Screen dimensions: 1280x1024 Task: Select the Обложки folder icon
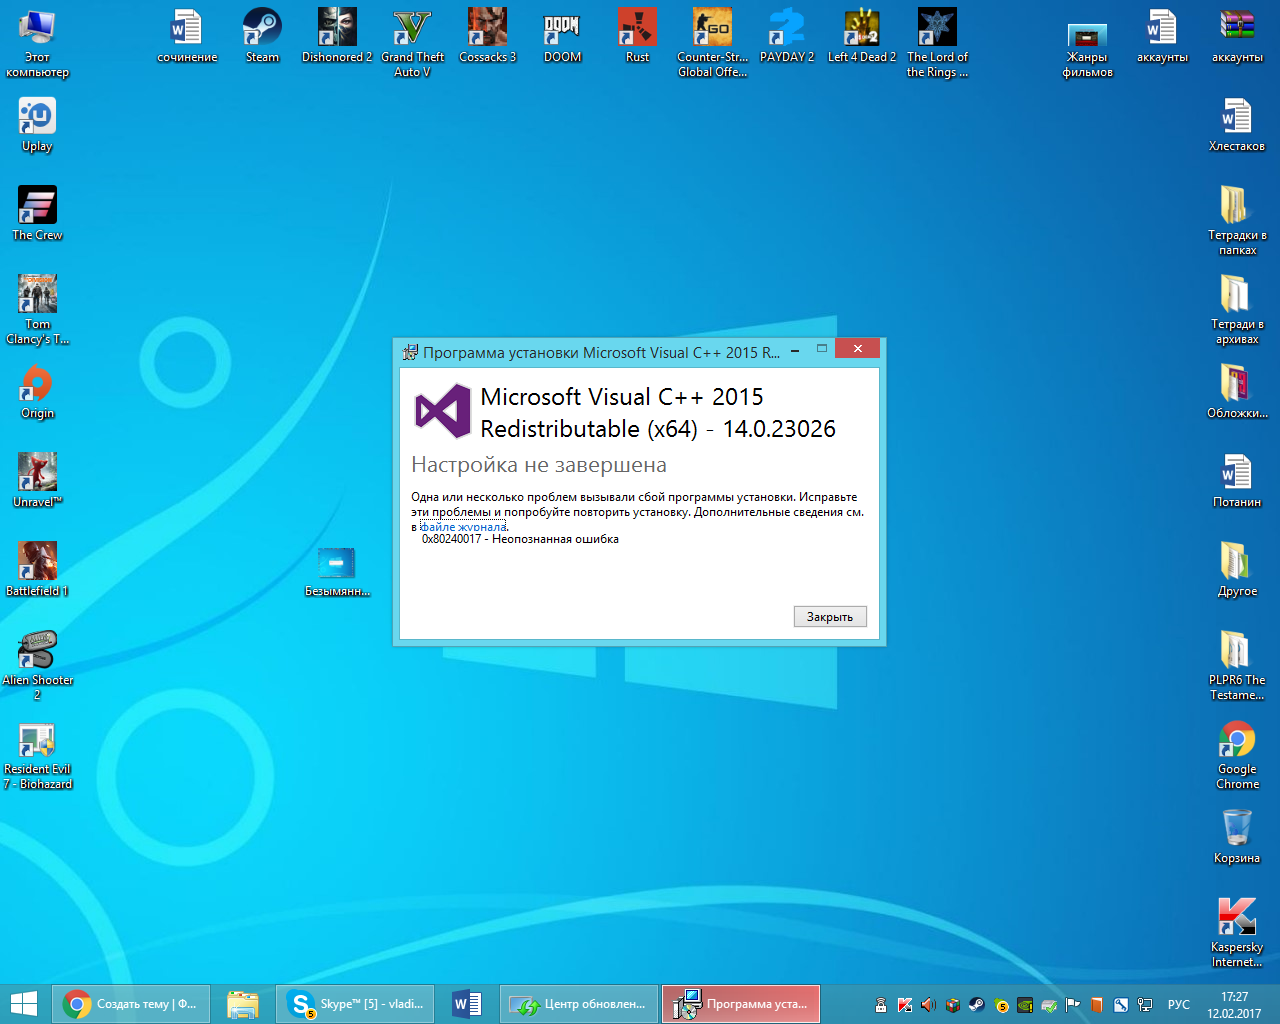[x=1237, y=392]
